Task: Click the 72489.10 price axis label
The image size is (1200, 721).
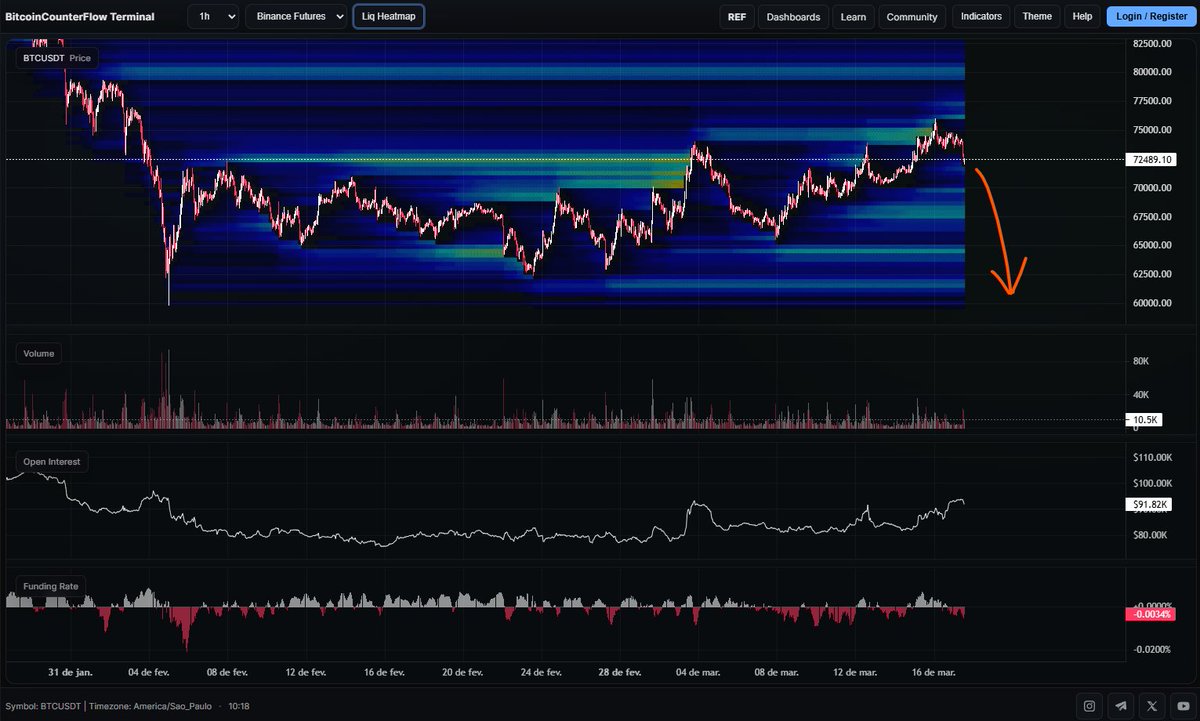Action: 1151,159
